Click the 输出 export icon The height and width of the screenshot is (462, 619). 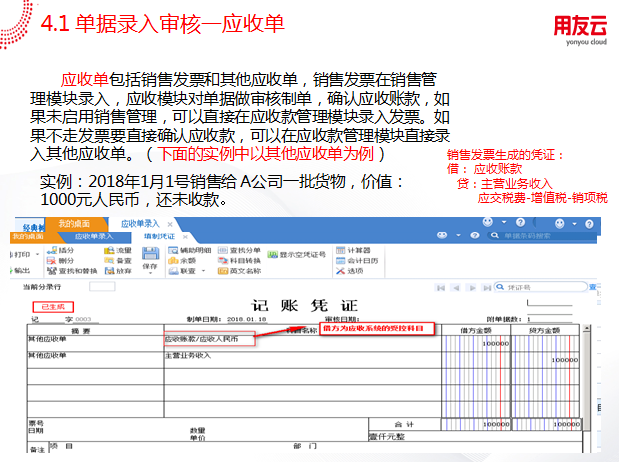click(11, 270)
